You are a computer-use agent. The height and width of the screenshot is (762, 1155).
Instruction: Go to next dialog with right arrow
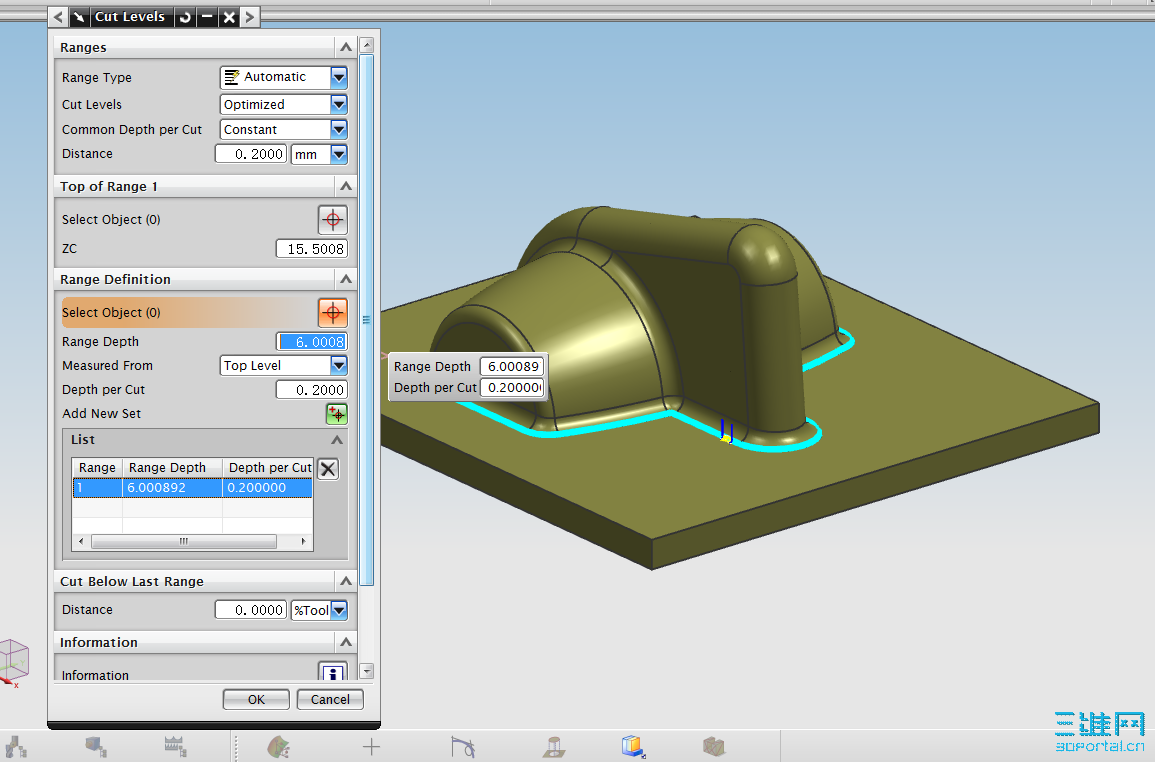pyautogui.click(x=250, y=17)
